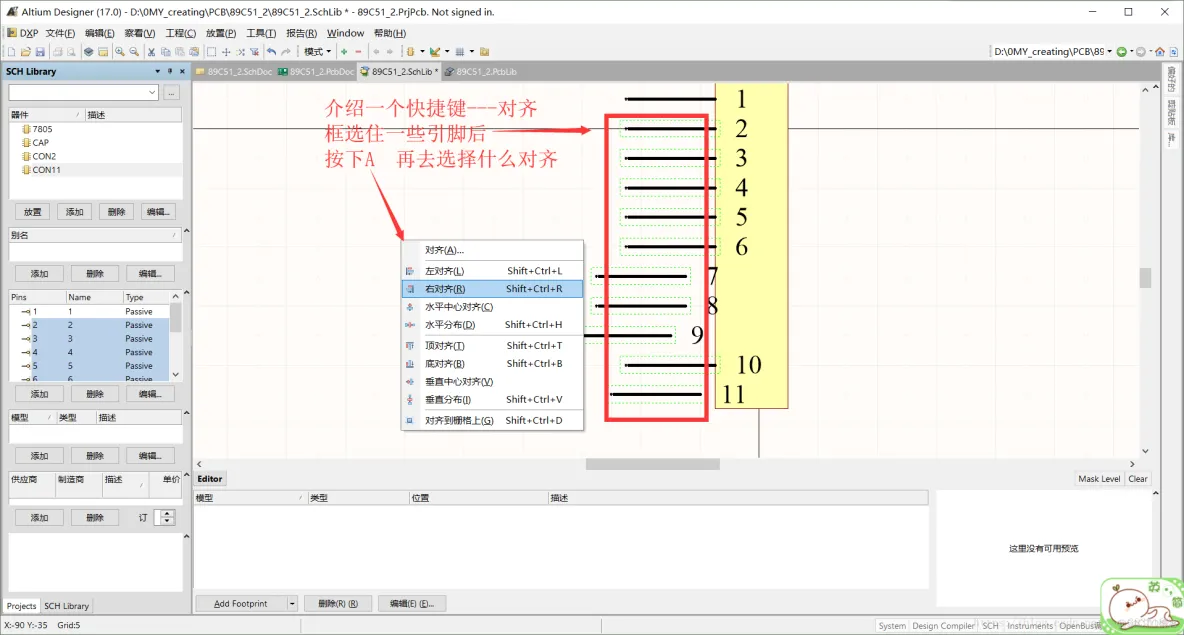Viewport: 1184px width, 635px height.
Task: Click the New document toolbar icon
Action: pos(11,52)
